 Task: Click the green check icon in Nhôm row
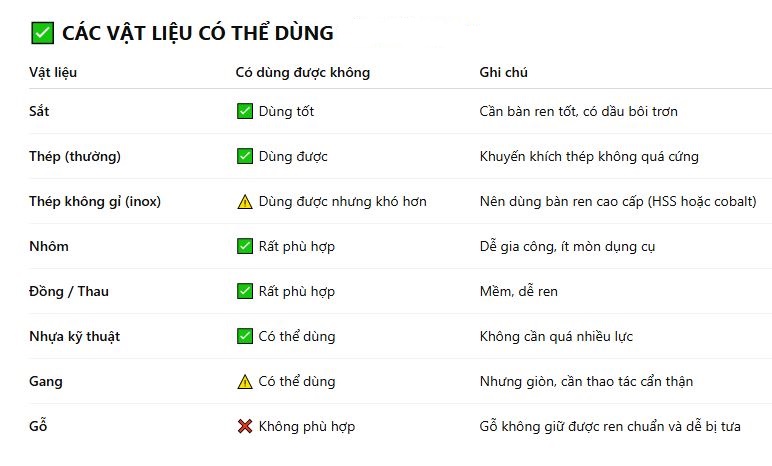(245, 246)
